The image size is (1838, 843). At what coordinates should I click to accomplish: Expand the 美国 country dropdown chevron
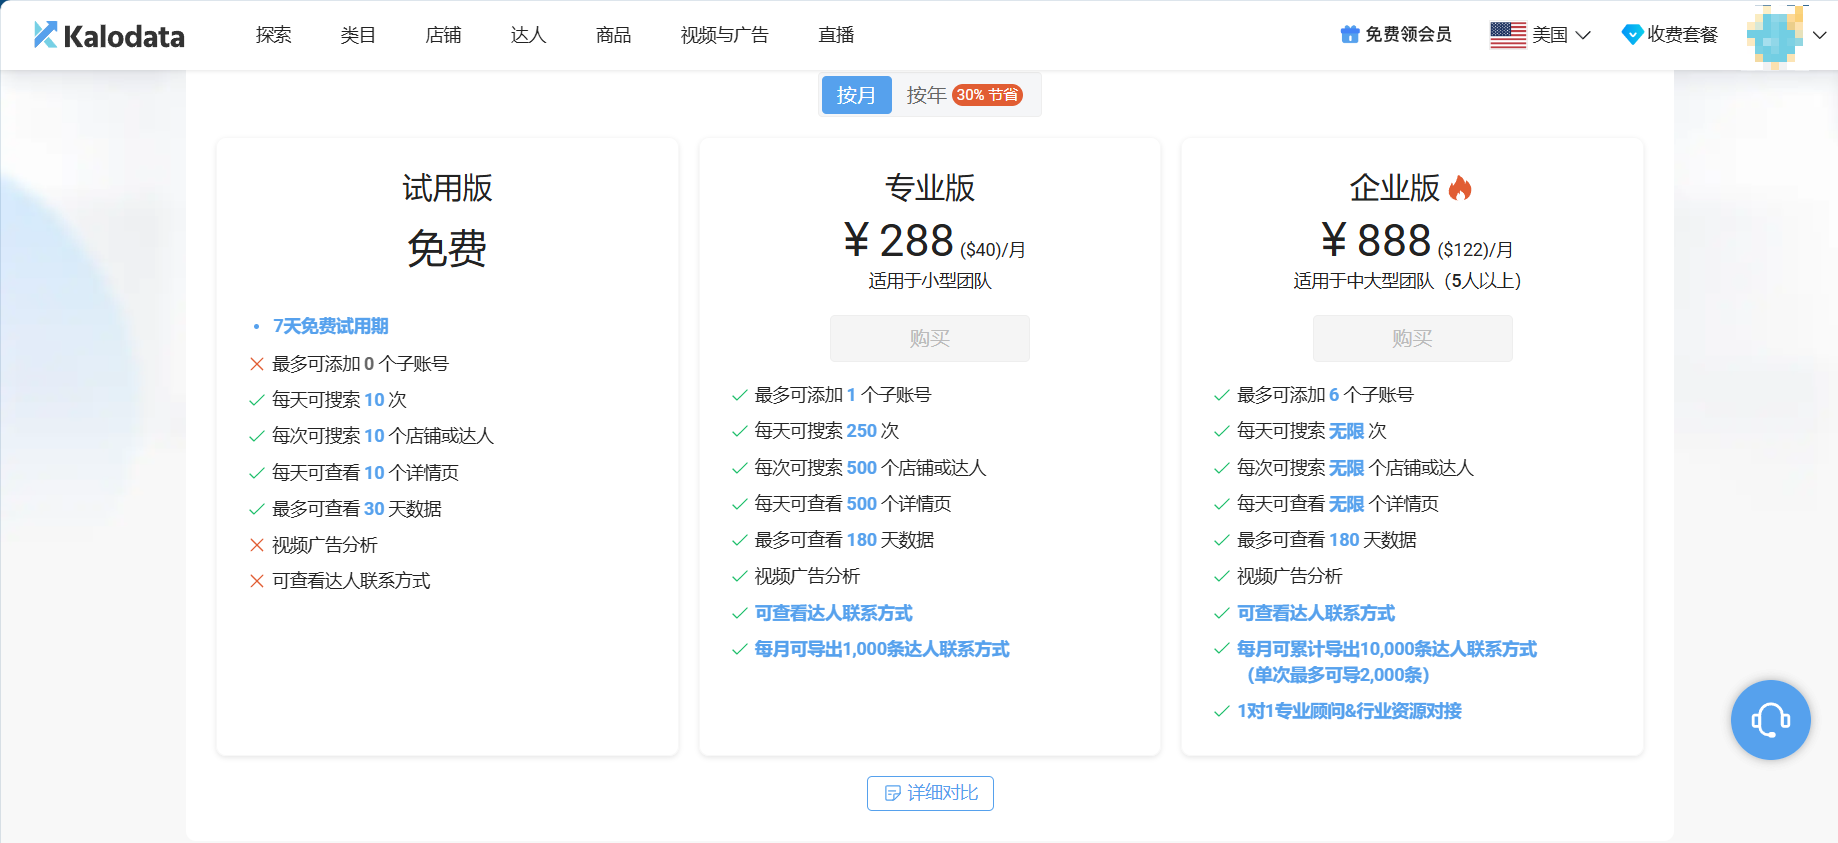(x=1583, y=35)
